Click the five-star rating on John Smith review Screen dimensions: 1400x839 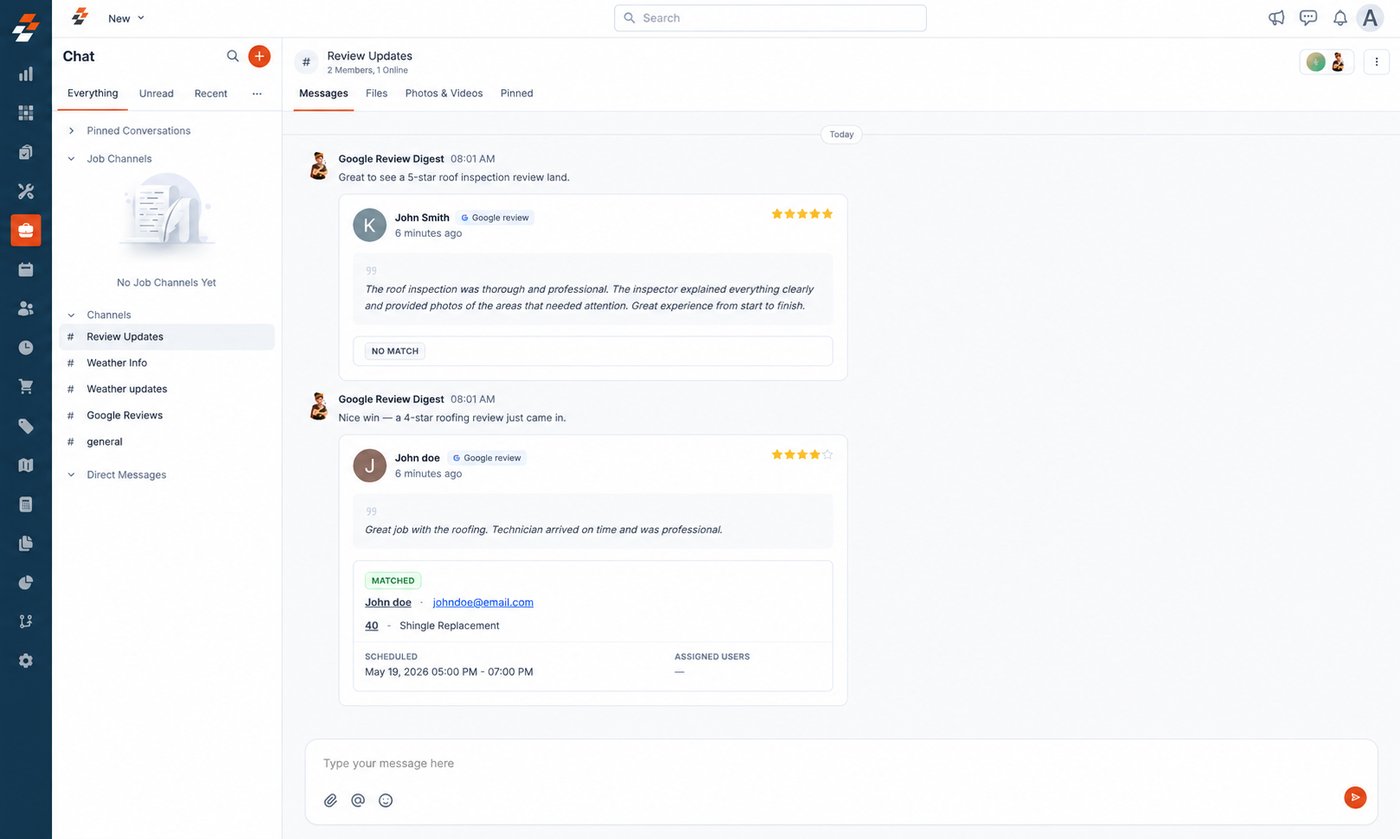click(x=802, y=214)
